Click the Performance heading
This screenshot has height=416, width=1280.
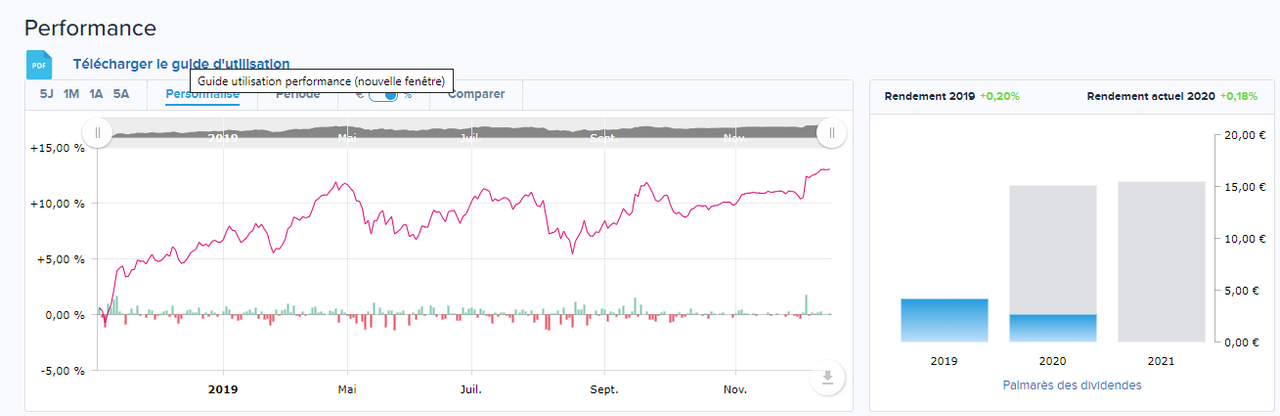pyautogui.click(x=91, y=27)
